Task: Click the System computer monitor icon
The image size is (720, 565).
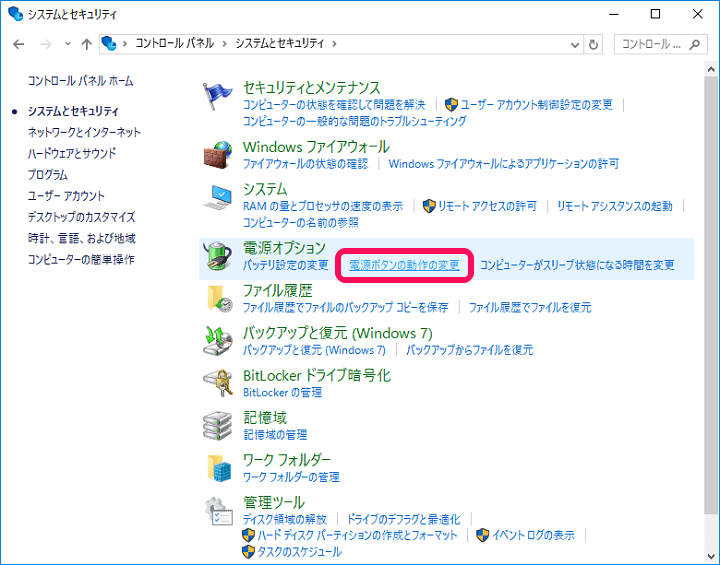Action: (x=218, y=198)
